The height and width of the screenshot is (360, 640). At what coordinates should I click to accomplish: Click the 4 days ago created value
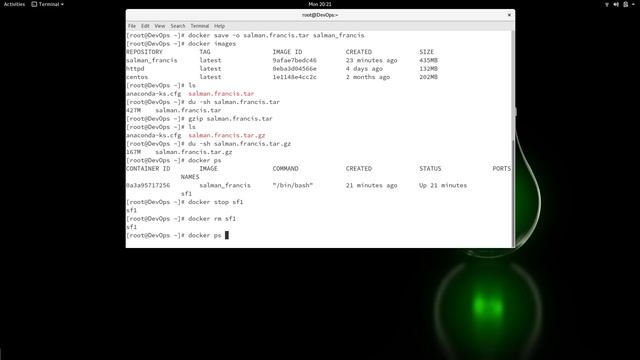click(364, 69)
